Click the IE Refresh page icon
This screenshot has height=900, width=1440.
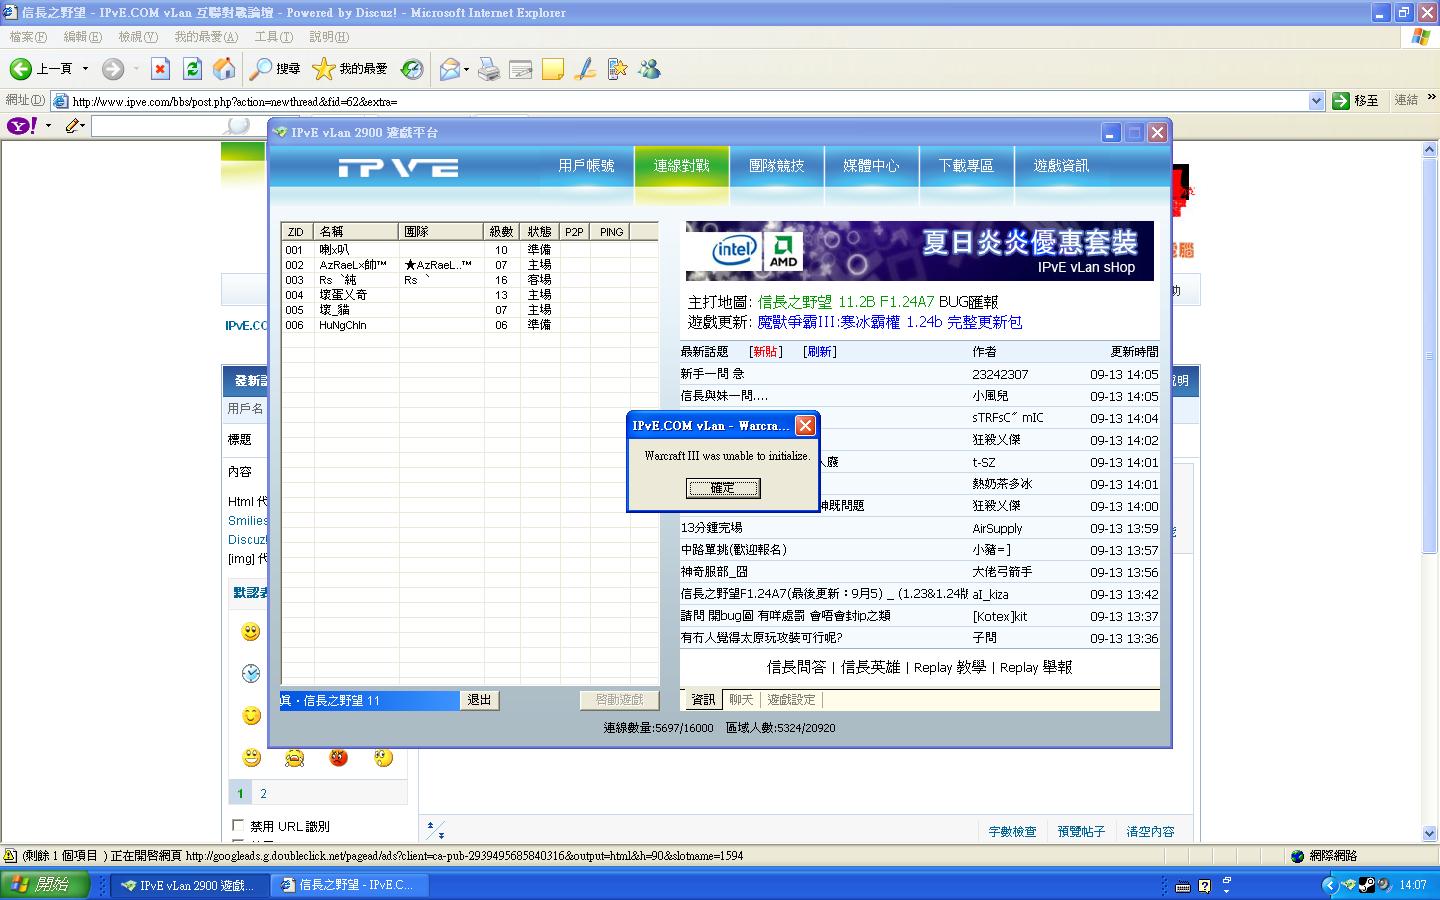192,69
